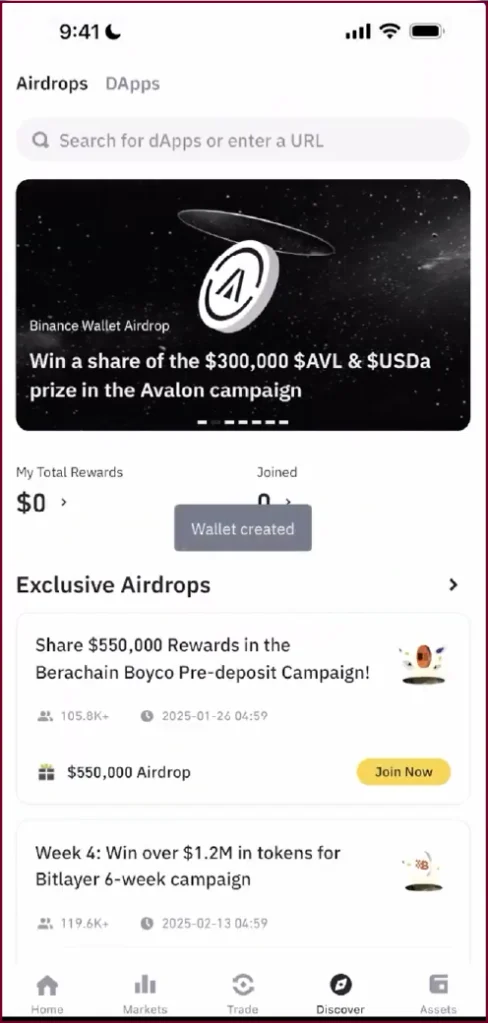The width and height of the screenshot is (488, 1024).
Task: Open the Avalon campaign banner
Action: (x=243, y=305)
